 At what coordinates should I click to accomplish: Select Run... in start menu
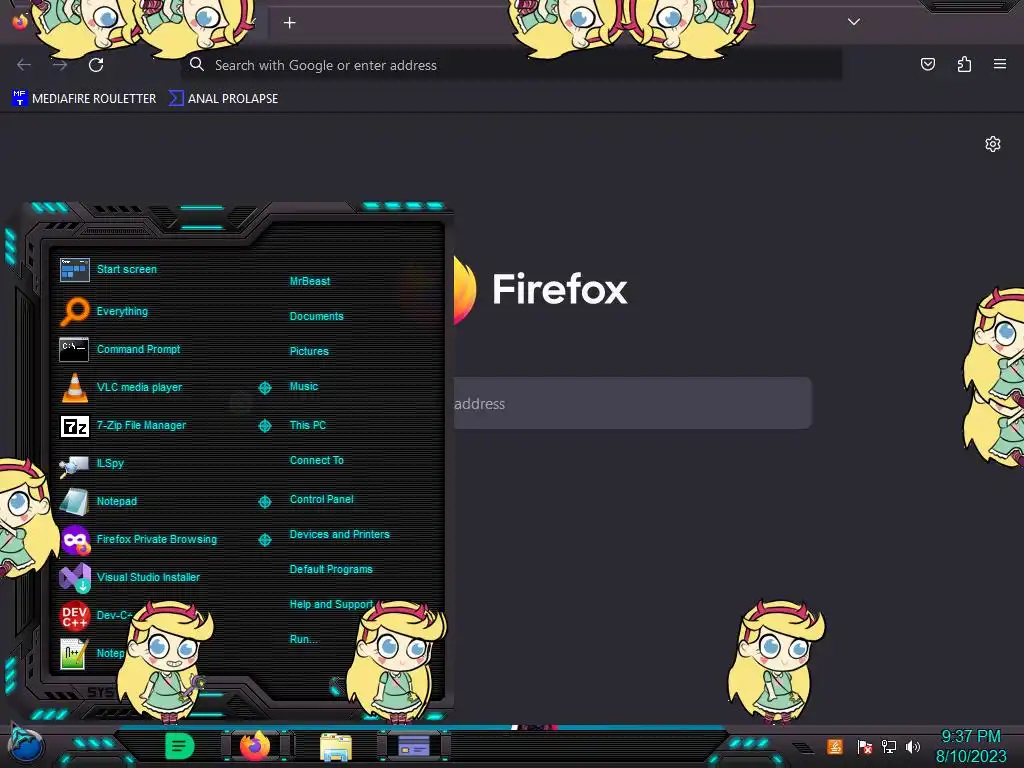[x=304, y=639]
